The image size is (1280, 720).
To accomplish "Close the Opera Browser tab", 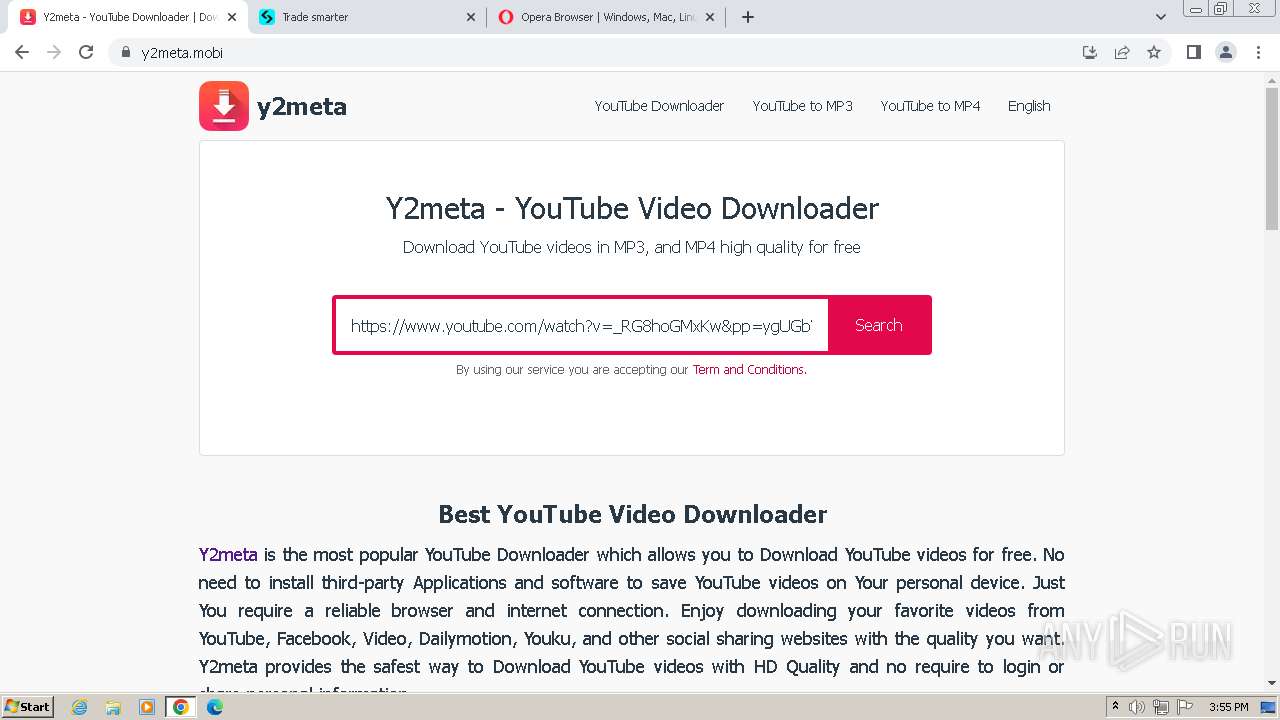I will pos(709,17).
